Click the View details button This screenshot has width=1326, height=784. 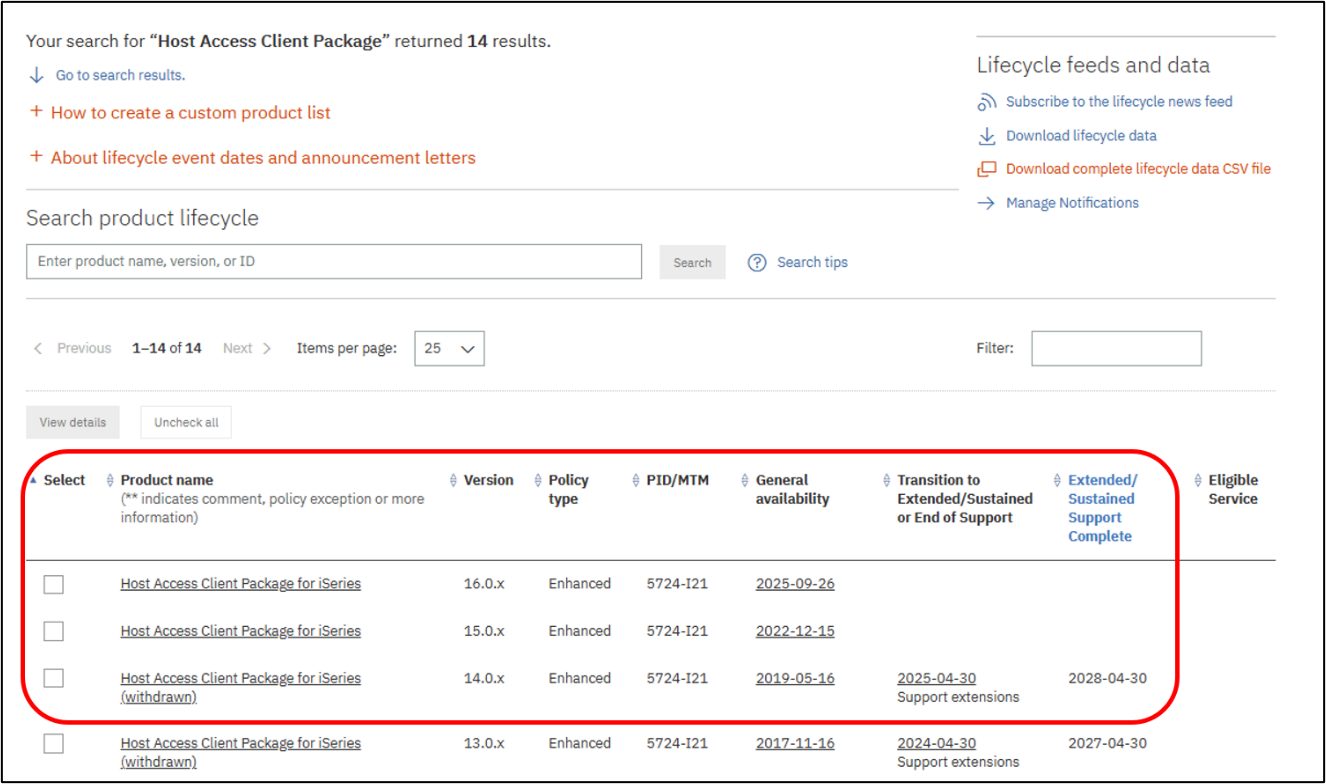click(x=73, y=422)
